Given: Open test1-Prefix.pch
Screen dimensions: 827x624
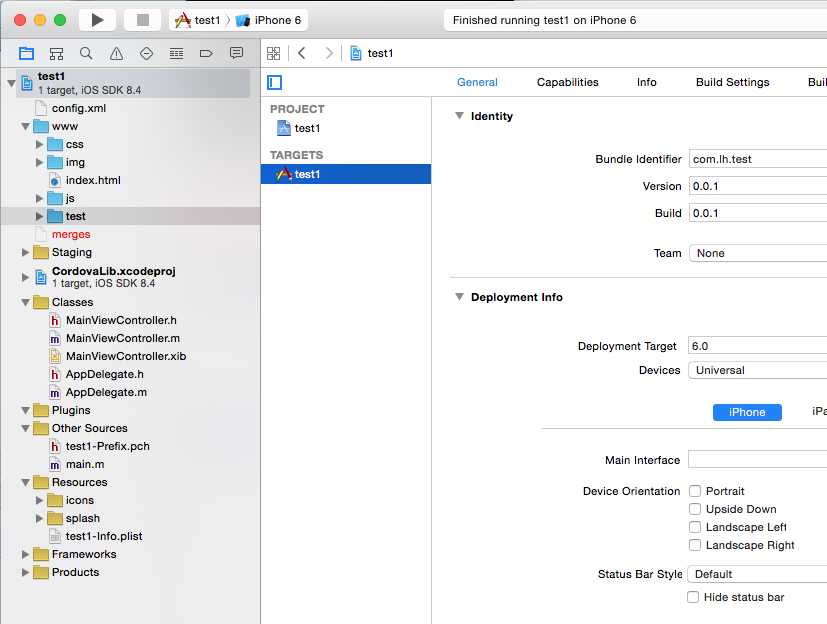Looking at the screenshot, I should pyautogui.click(x=107, y=446).
